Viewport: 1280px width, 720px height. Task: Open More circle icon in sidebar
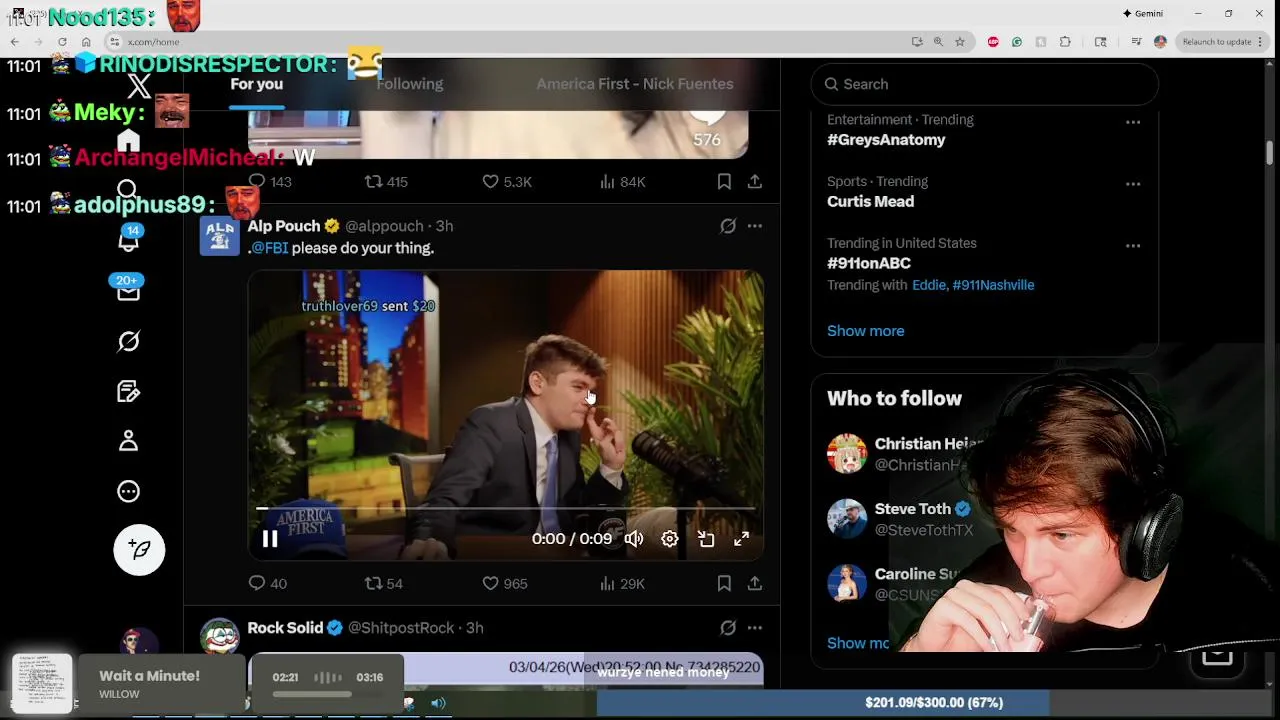coord(128,491)
